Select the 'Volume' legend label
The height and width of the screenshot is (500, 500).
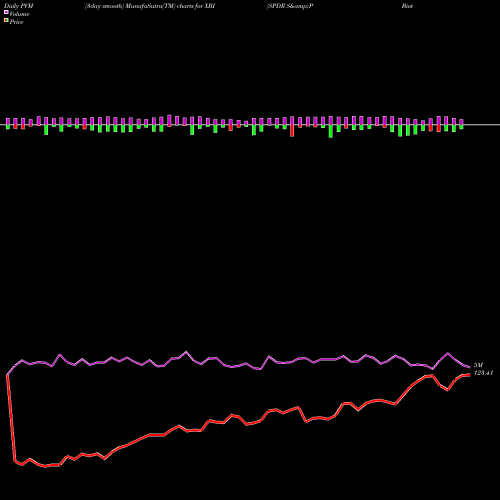pos(19,14)
